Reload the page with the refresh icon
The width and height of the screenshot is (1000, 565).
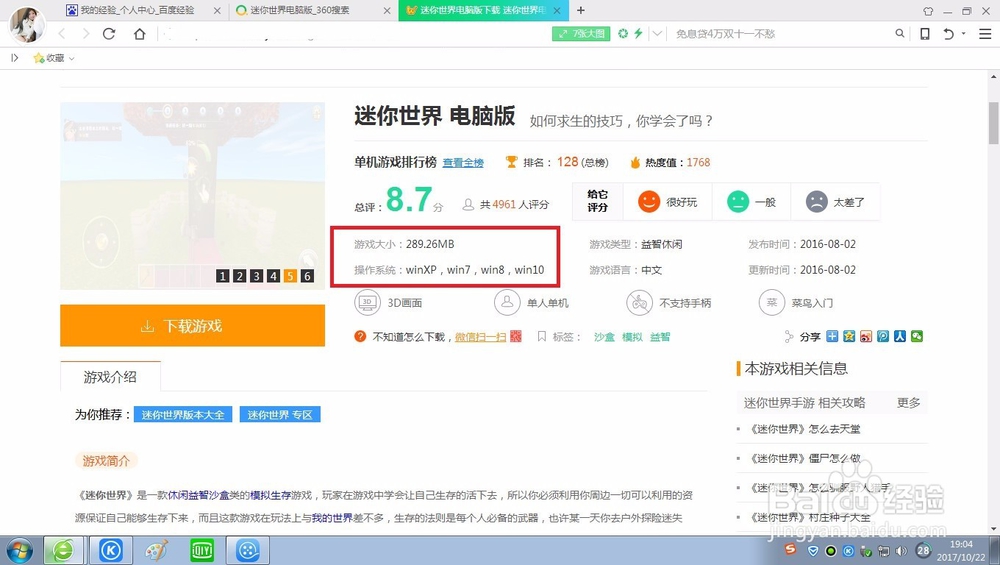109,34
